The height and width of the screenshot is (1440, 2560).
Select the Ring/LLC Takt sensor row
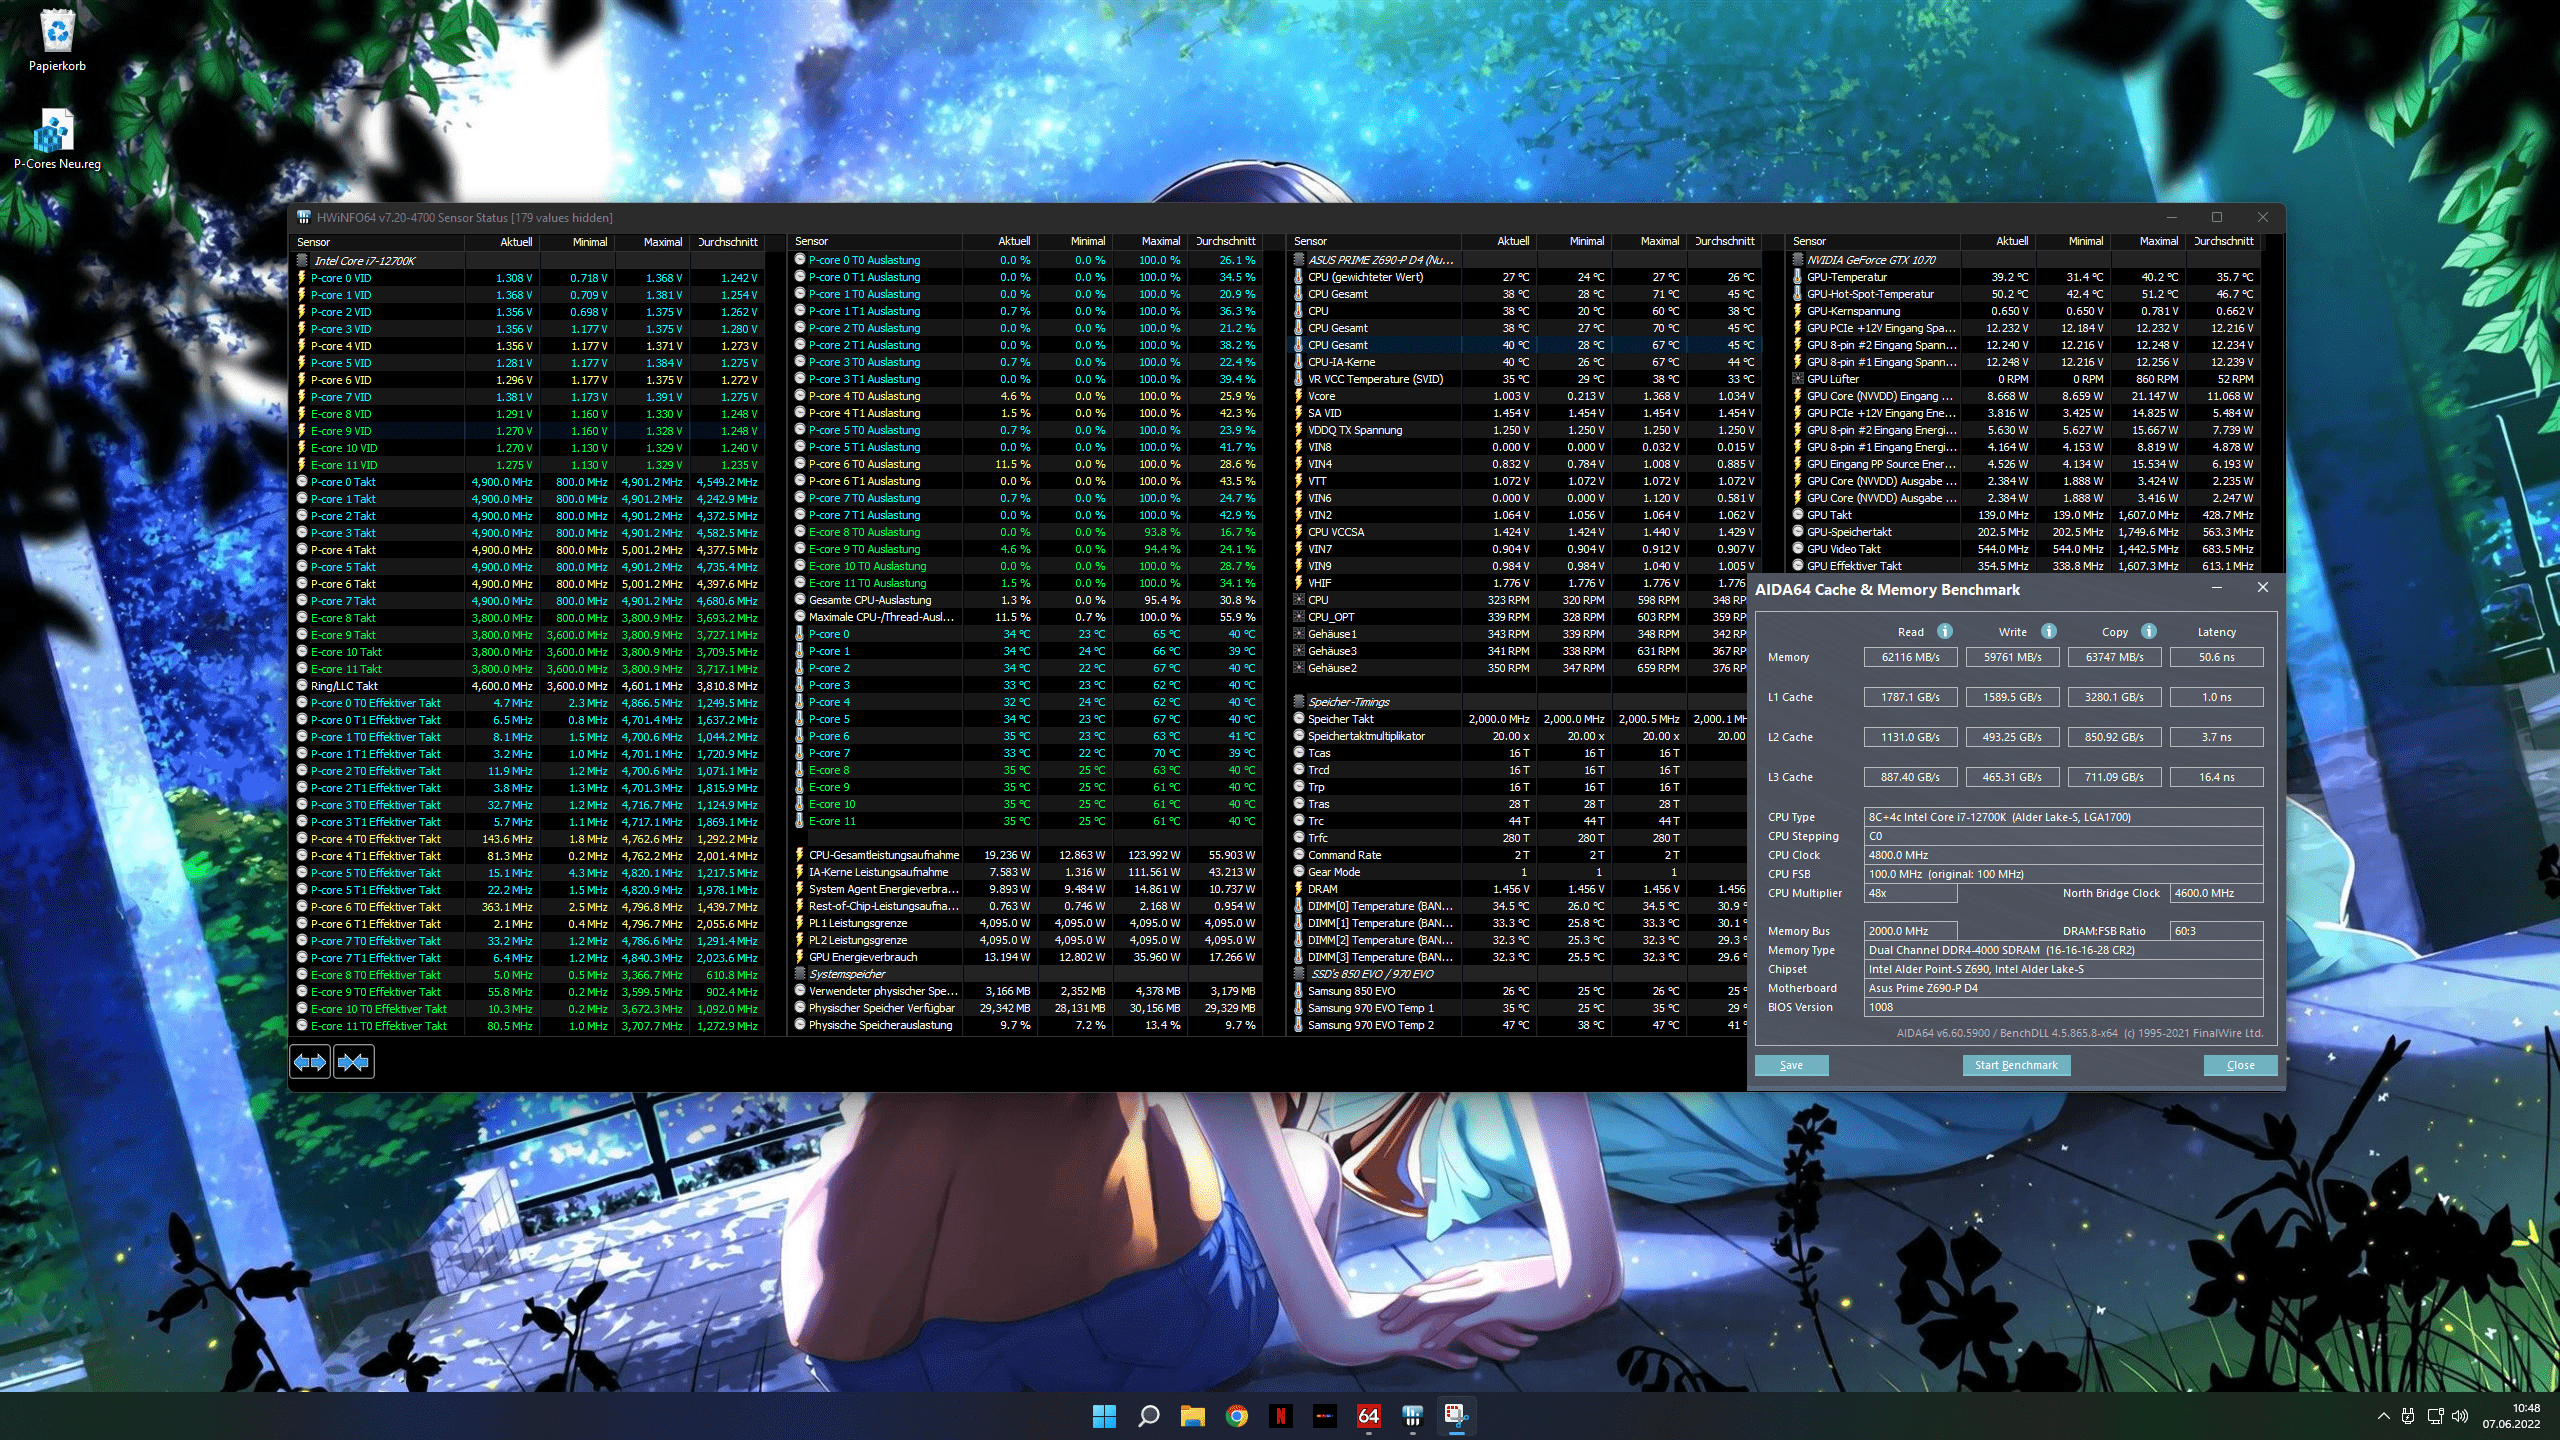(x=528, y=686)
